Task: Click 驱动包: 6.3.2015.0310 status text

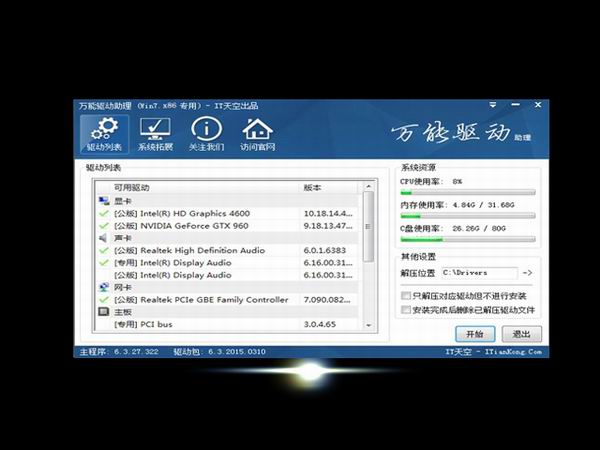Action: [x=219, y=352]
